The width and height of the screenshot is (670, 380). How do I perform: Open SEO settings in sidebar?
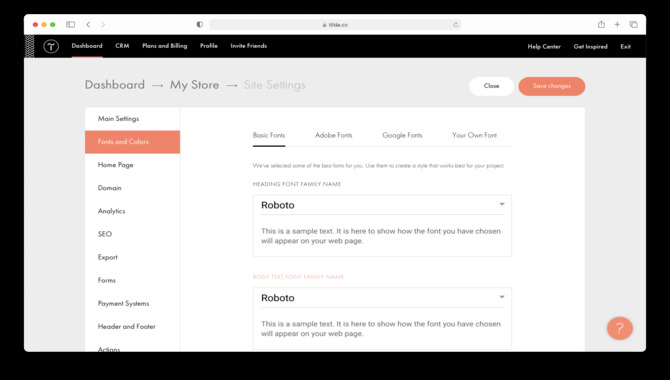coord(132,234)
